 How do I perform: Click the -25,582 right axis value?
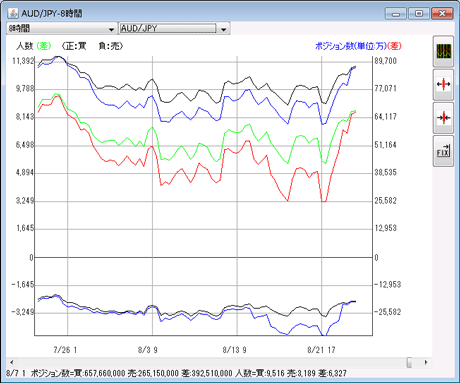click(x=387, y=312)
